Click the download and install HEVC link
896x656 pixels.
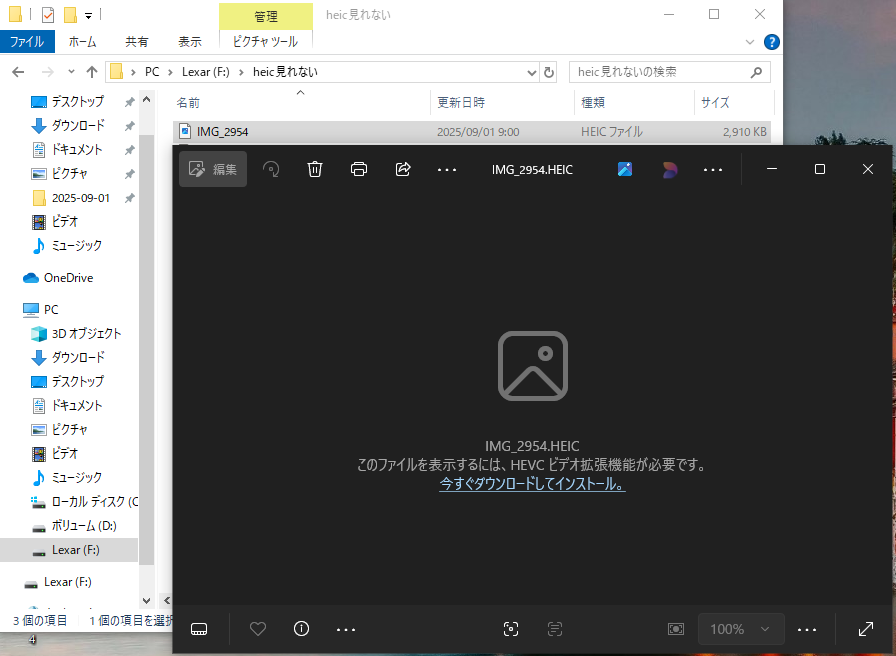(x=532, y=484)
